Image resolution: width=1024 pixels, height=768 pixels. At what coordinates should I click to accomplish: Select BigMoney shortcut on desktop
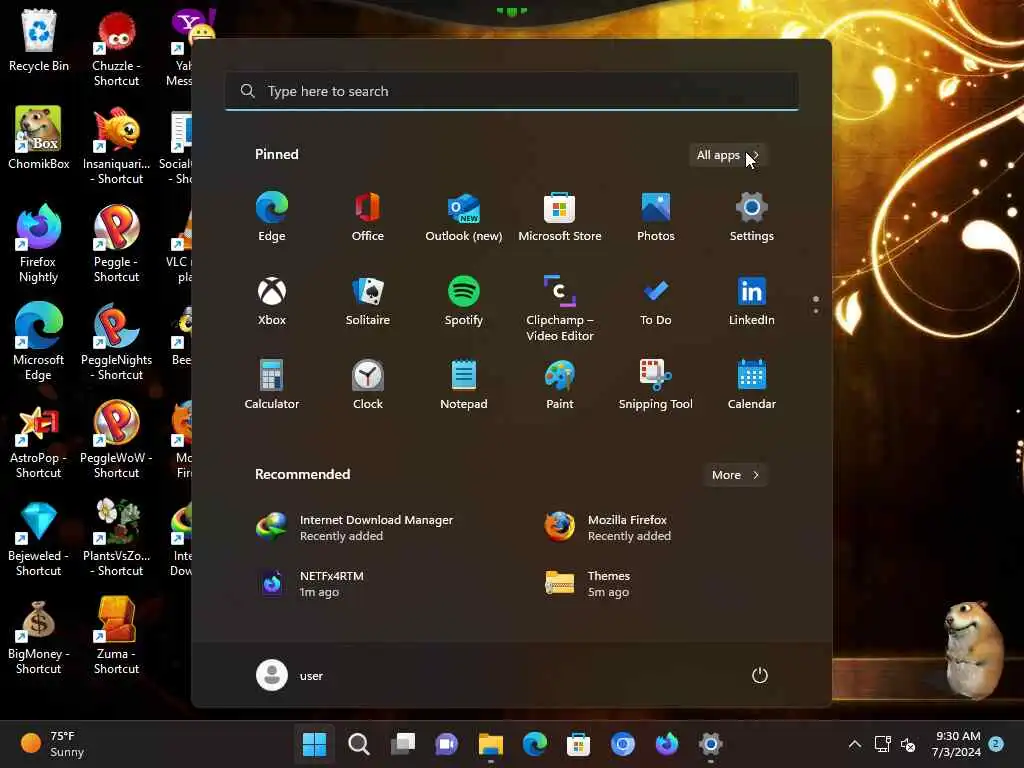point(39,636)
